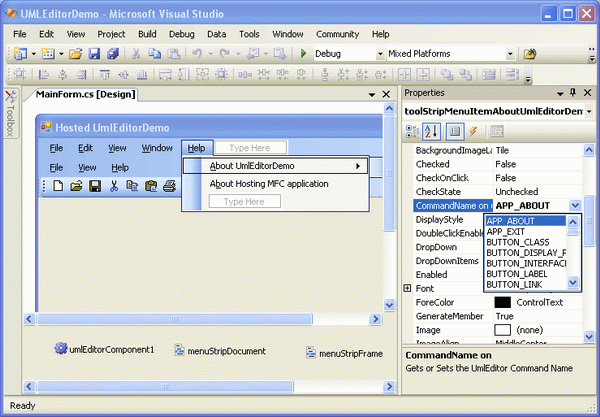Click the Undo toolbar icon
Viewport: 600px width, 417px height.
197,54
